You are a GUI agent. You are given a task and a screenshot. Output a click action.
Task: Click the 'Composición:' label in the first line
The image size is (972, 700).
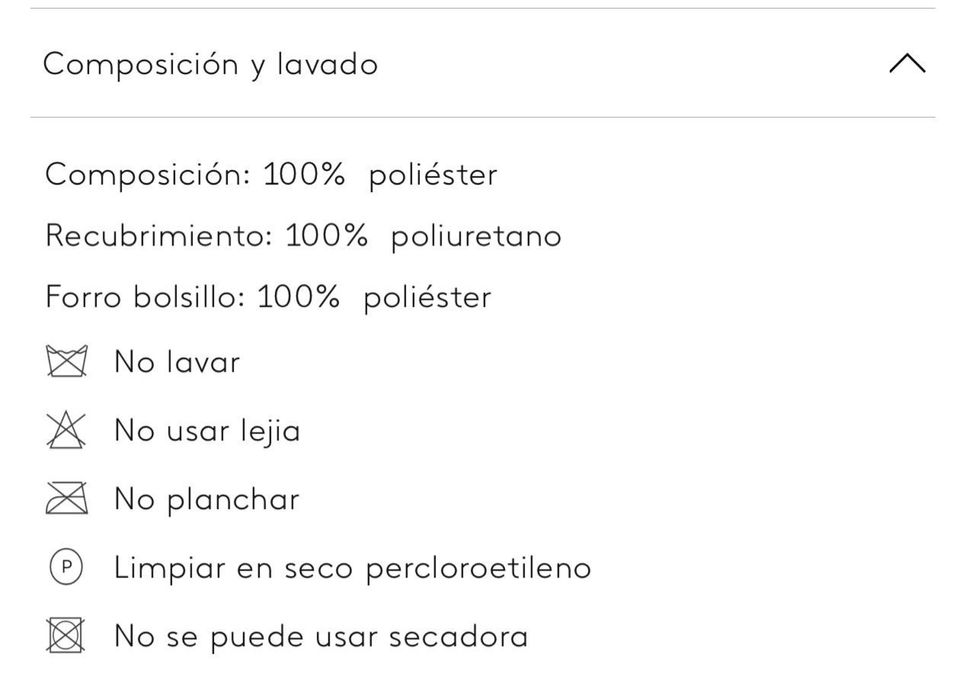tap(148, 175)
